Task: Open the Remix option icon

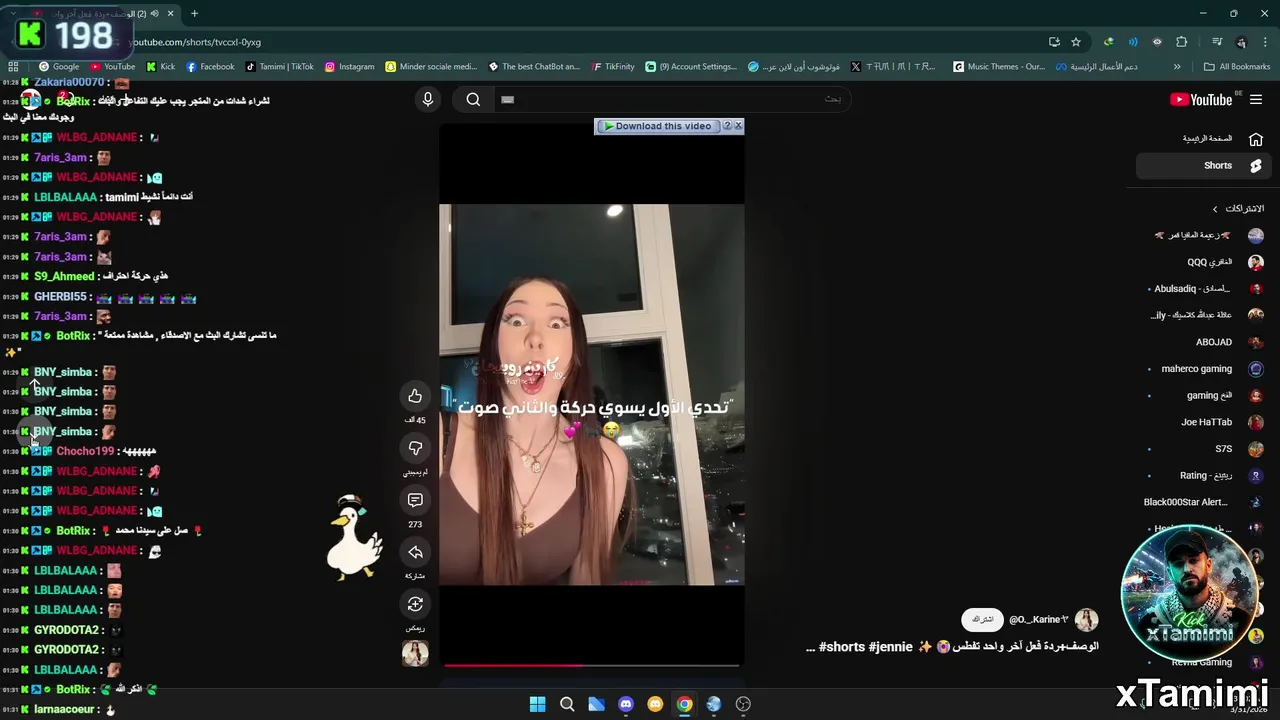Action: (x=415, y=604)
